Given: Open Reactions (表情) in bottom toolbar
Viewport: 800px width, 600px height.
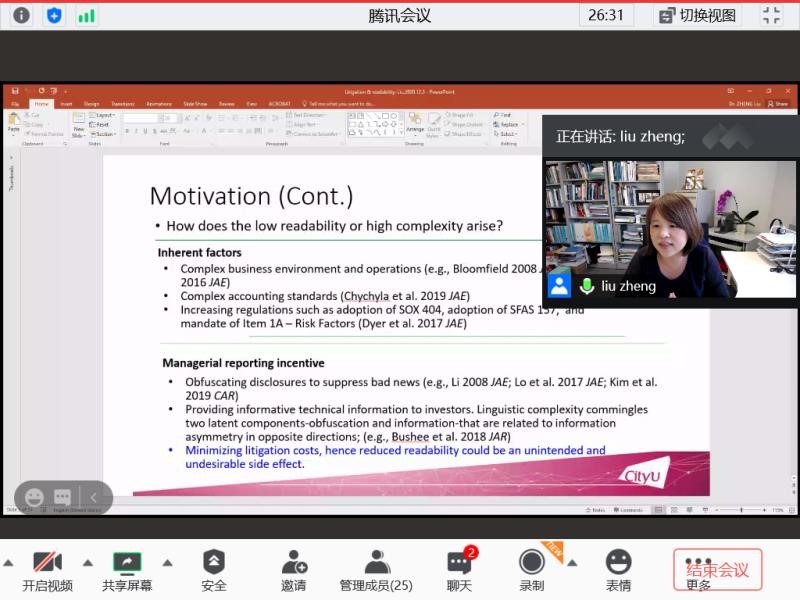Looking at the screenshot, I should (x=618, y=569).
